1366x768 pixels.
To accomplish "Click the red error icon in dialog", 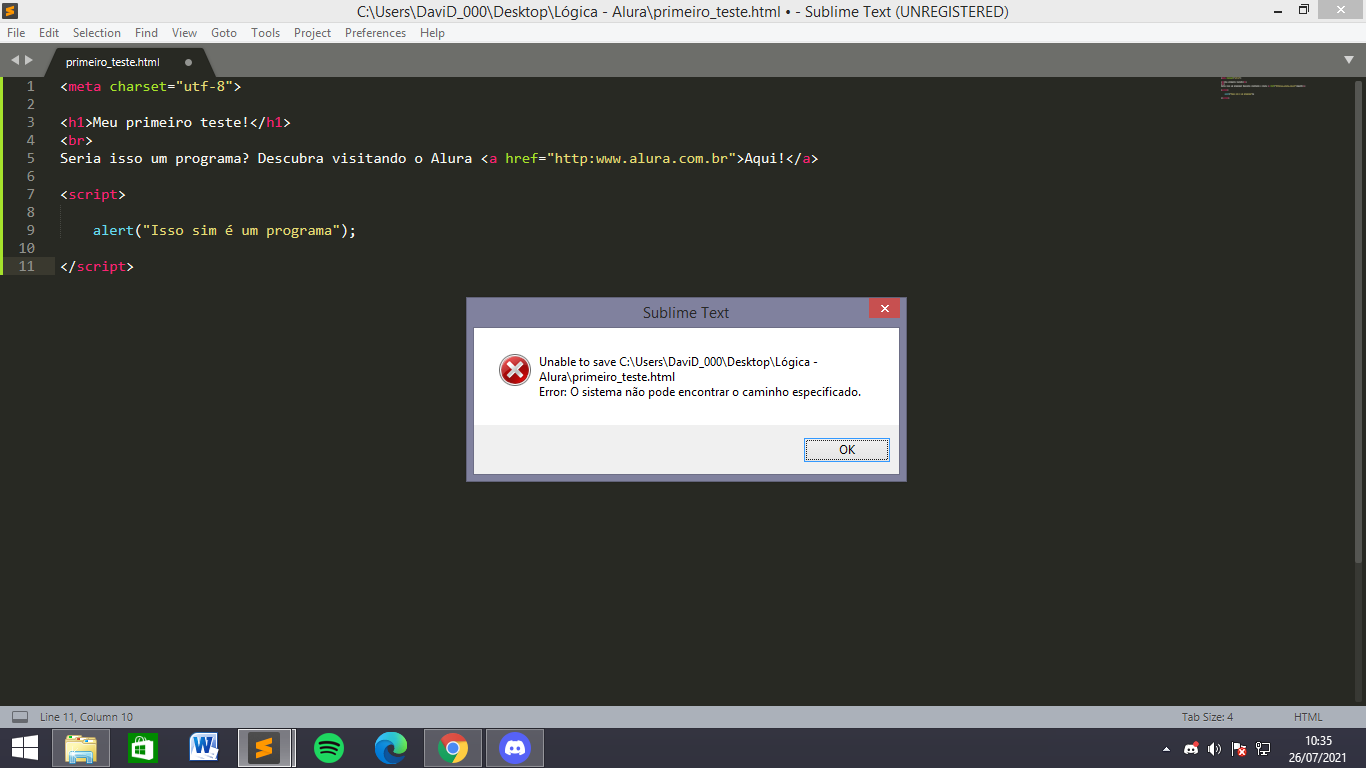I will (515, 370).
